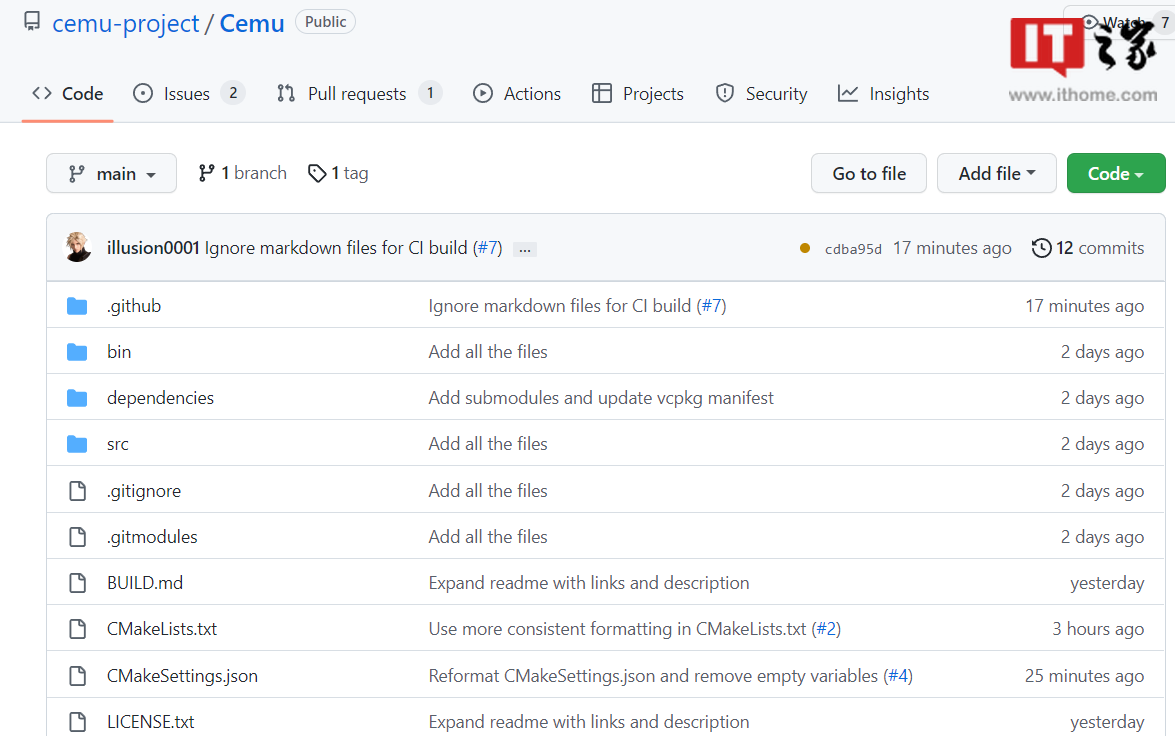Open the Add file dropdown
This screenshot has height=736, width=1175.
click(997, 173)
